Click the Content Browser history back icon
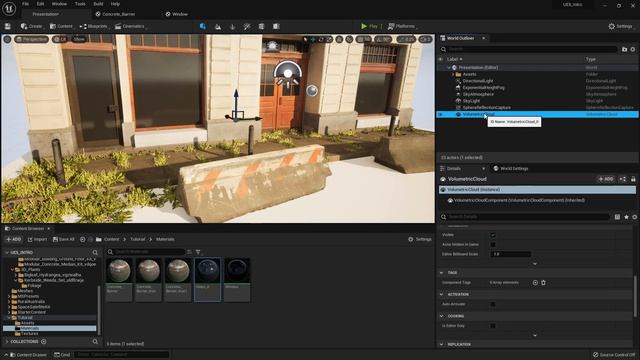 (83, 240)
